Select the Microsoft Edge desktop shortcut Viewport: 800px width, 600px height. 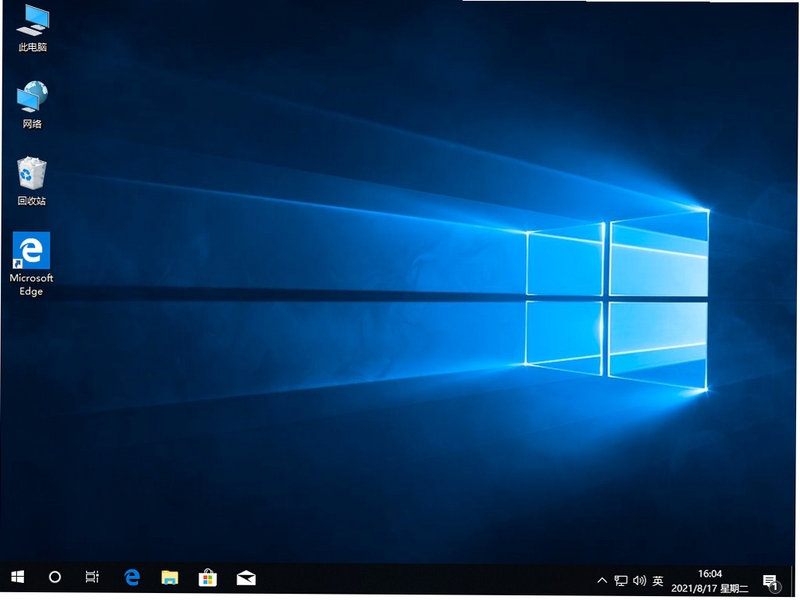[31, 264]
